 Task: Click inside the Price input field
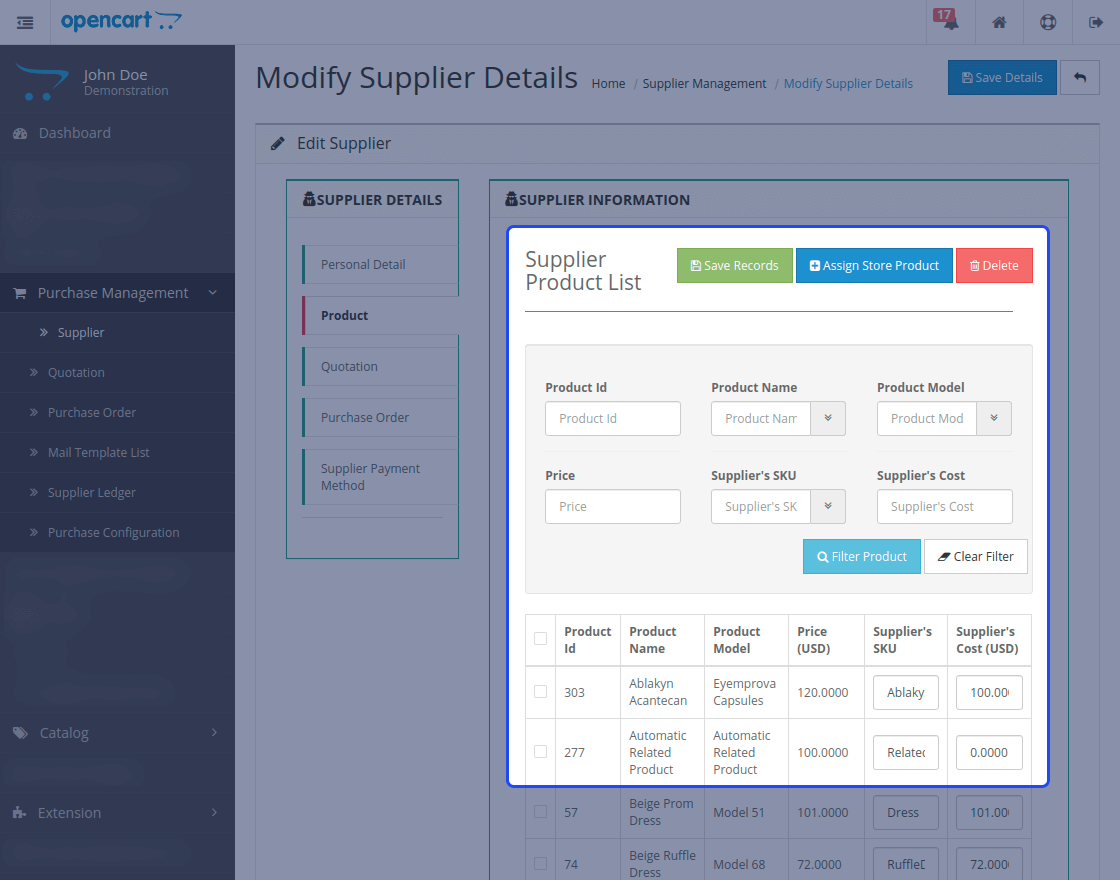point(612,506)
